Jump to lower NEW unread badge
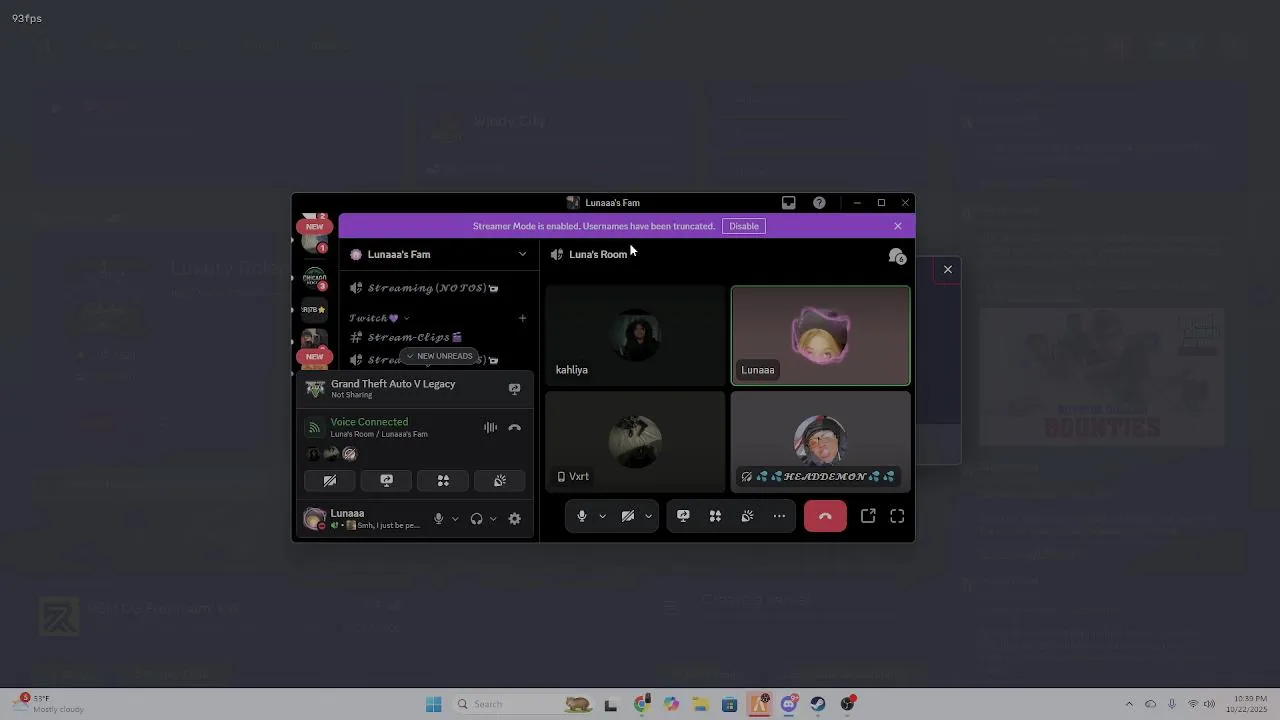This screenshot has height=720, width=1280. tap(314, 356)
